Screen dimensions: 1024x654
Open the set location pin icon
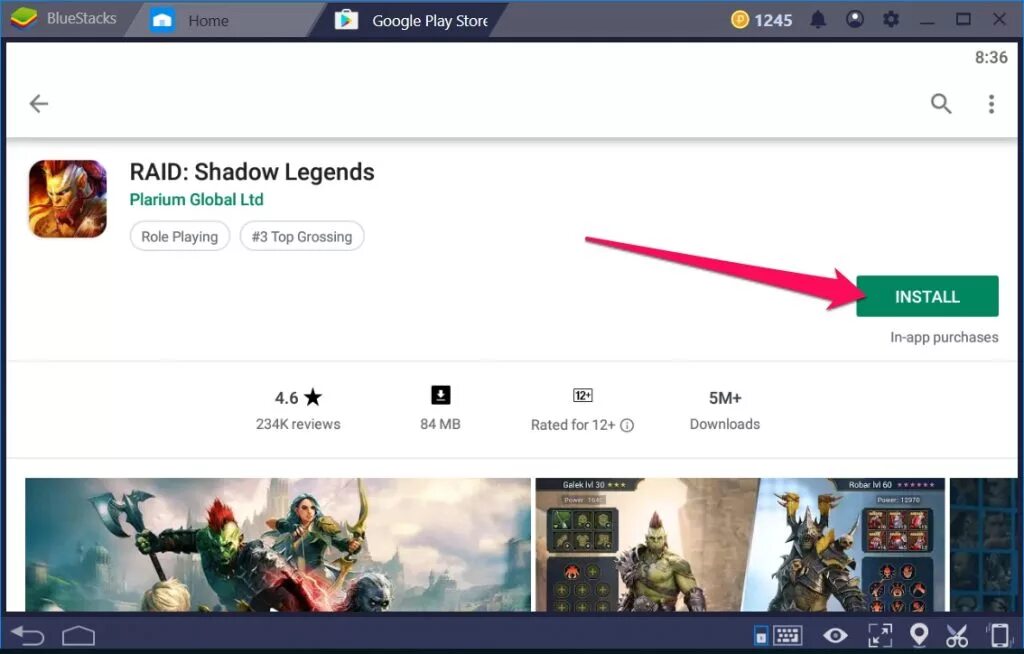919,635
